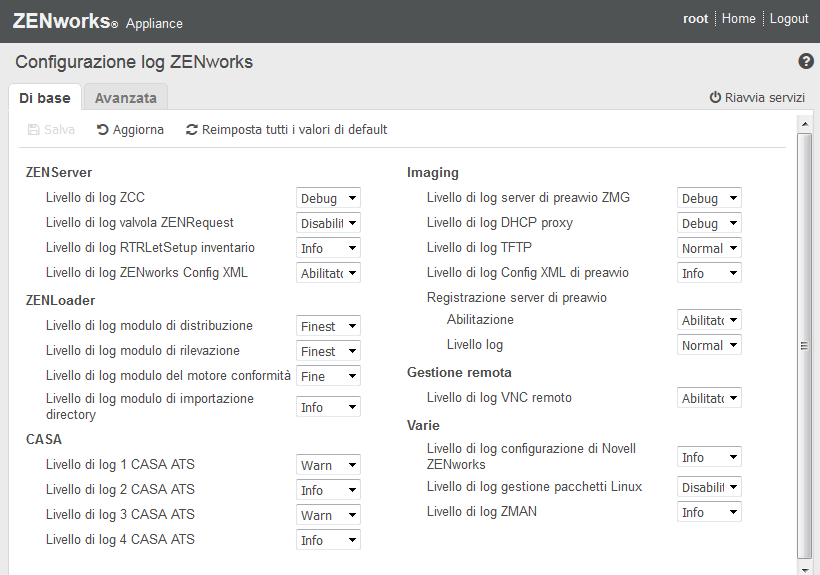Open the ZCC log level dropdown
820x575 pixels.
click(328, 198)
